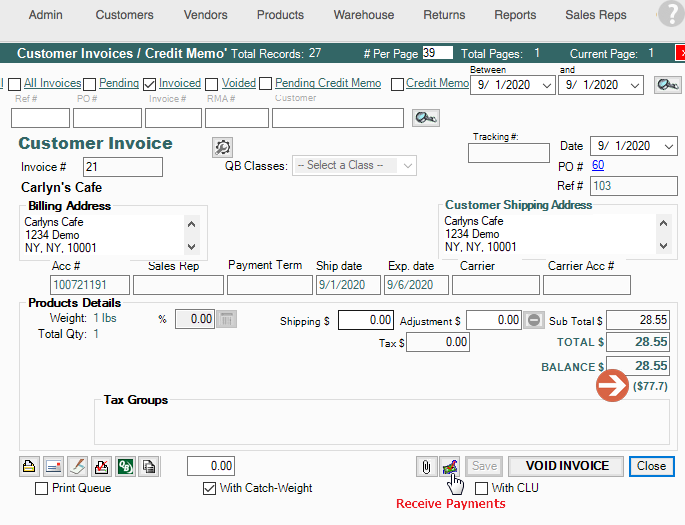Open the QB Classes dropdown
This screenshot has height=525, width=685.
pyautogui.click(x=355, y=165)
